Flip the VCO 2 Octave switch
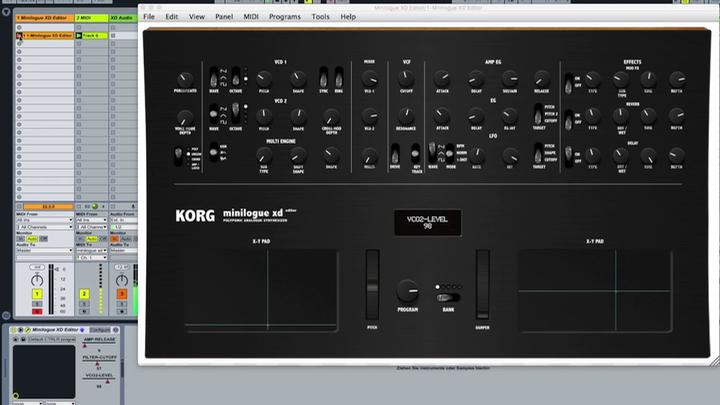 tap(236, 113)
